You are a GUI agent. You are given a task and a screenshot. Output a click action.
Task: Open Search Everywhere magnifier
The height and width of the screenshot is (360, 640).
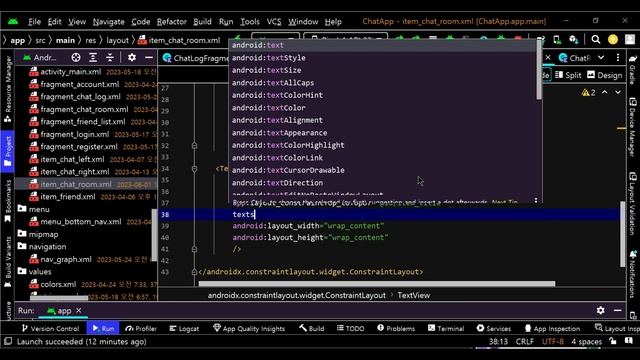tap(596, 40)
